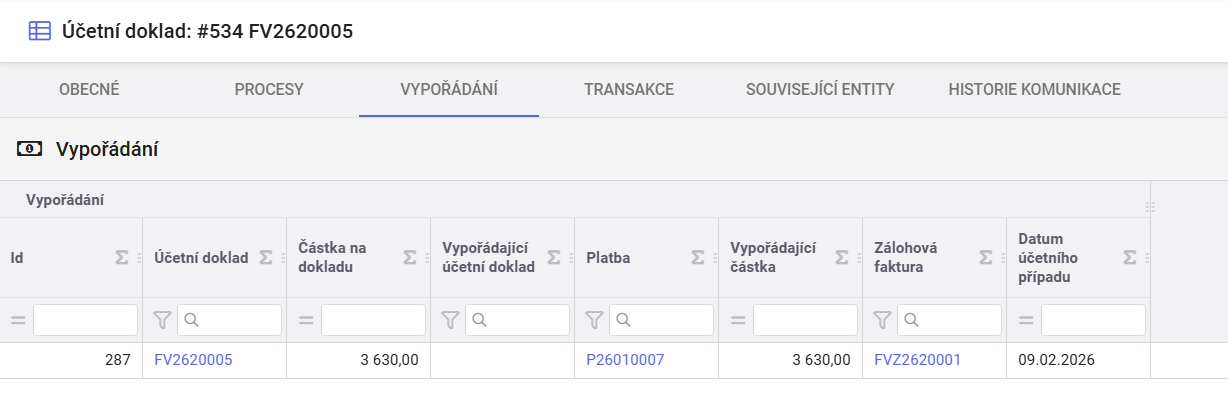Click the Datum účetního případu filter input
The image size is (1228, 396).
point(1093,320)
